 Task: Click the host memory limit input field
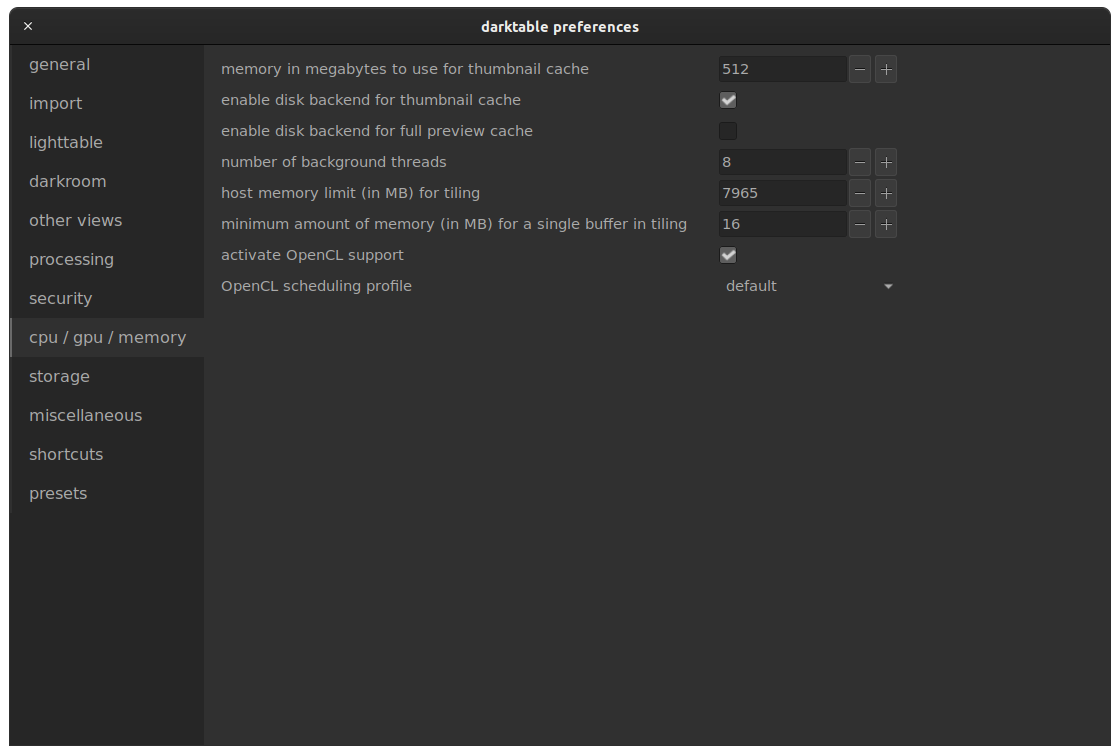[x=781, y=193]
